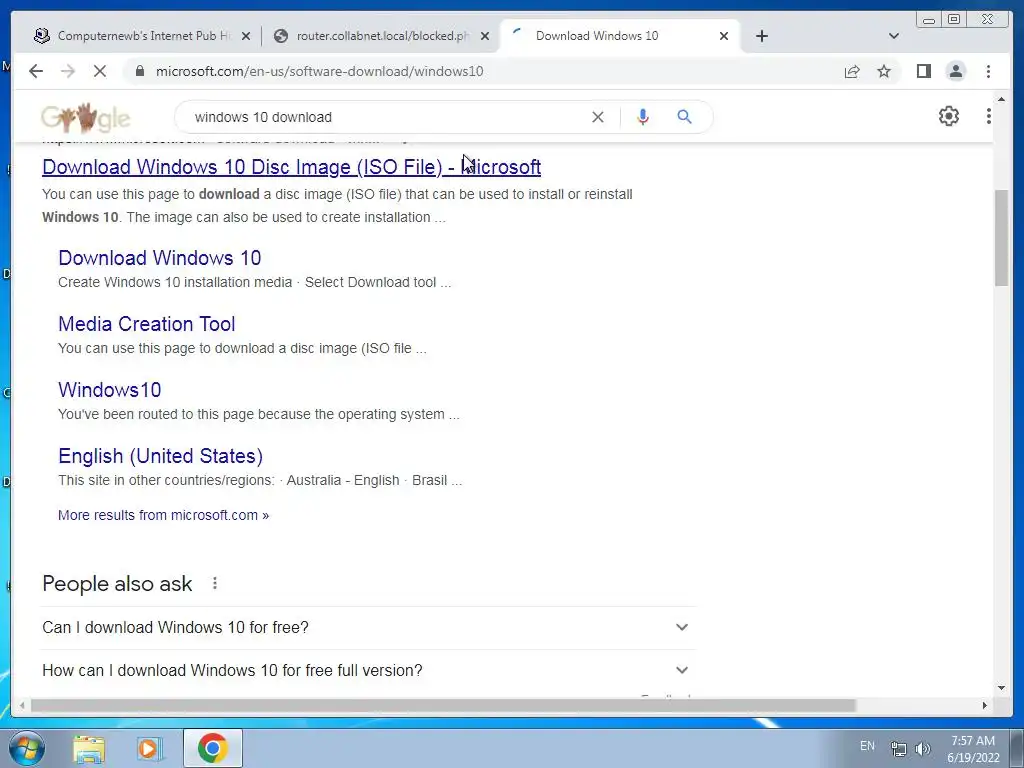Open Download Windows 10 Disc Image link
The width and height of the screenshot is (1024, 768).
pyautogui.click(x=291, y=167)
